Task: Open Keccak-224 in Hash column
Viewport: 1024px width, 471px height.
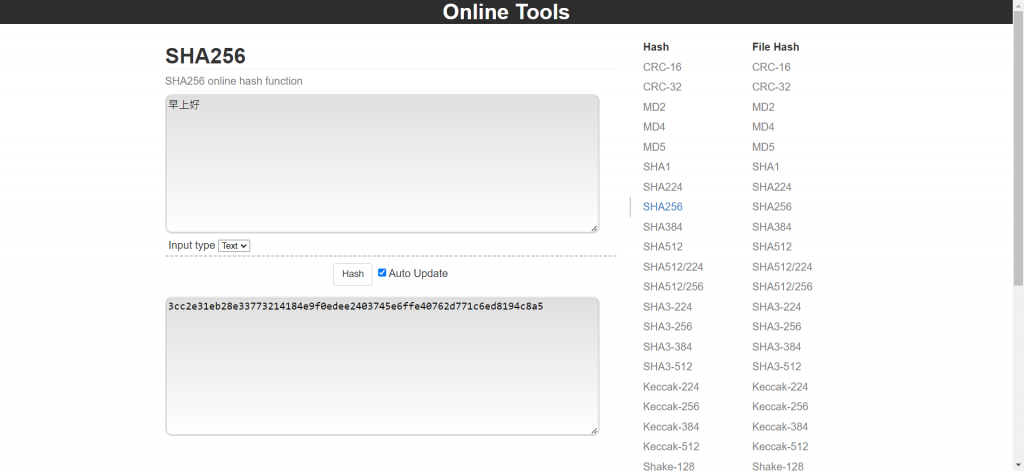Action: (671, 386)
